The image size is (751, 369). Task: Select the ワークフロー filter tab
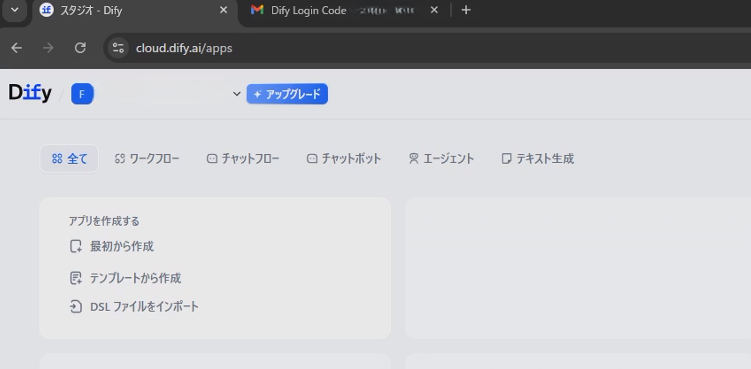[147, 159]
